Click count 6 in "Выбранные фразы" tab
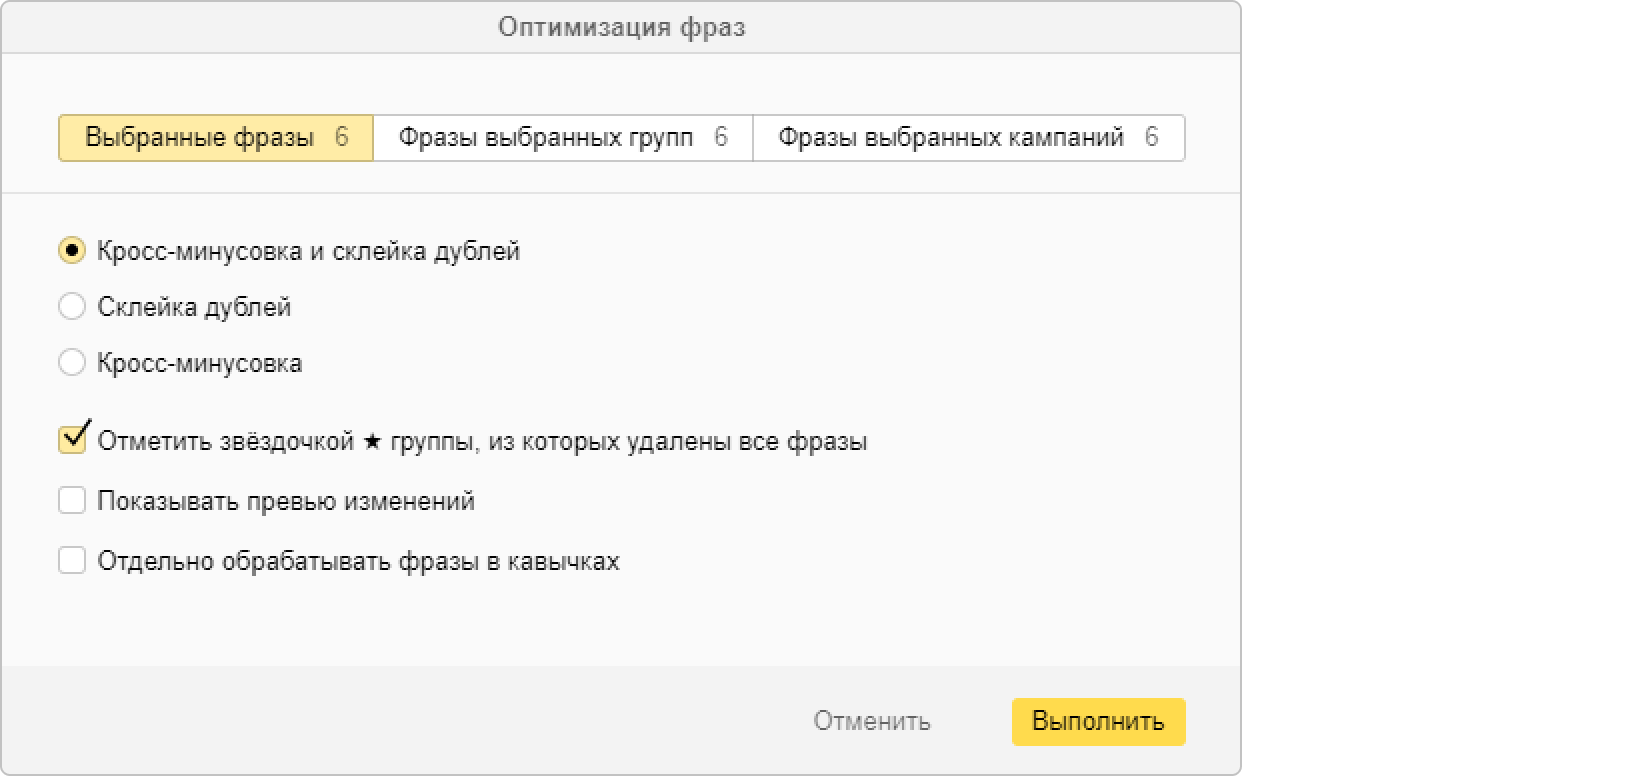1640x776 pixels. tap(342, 138)
